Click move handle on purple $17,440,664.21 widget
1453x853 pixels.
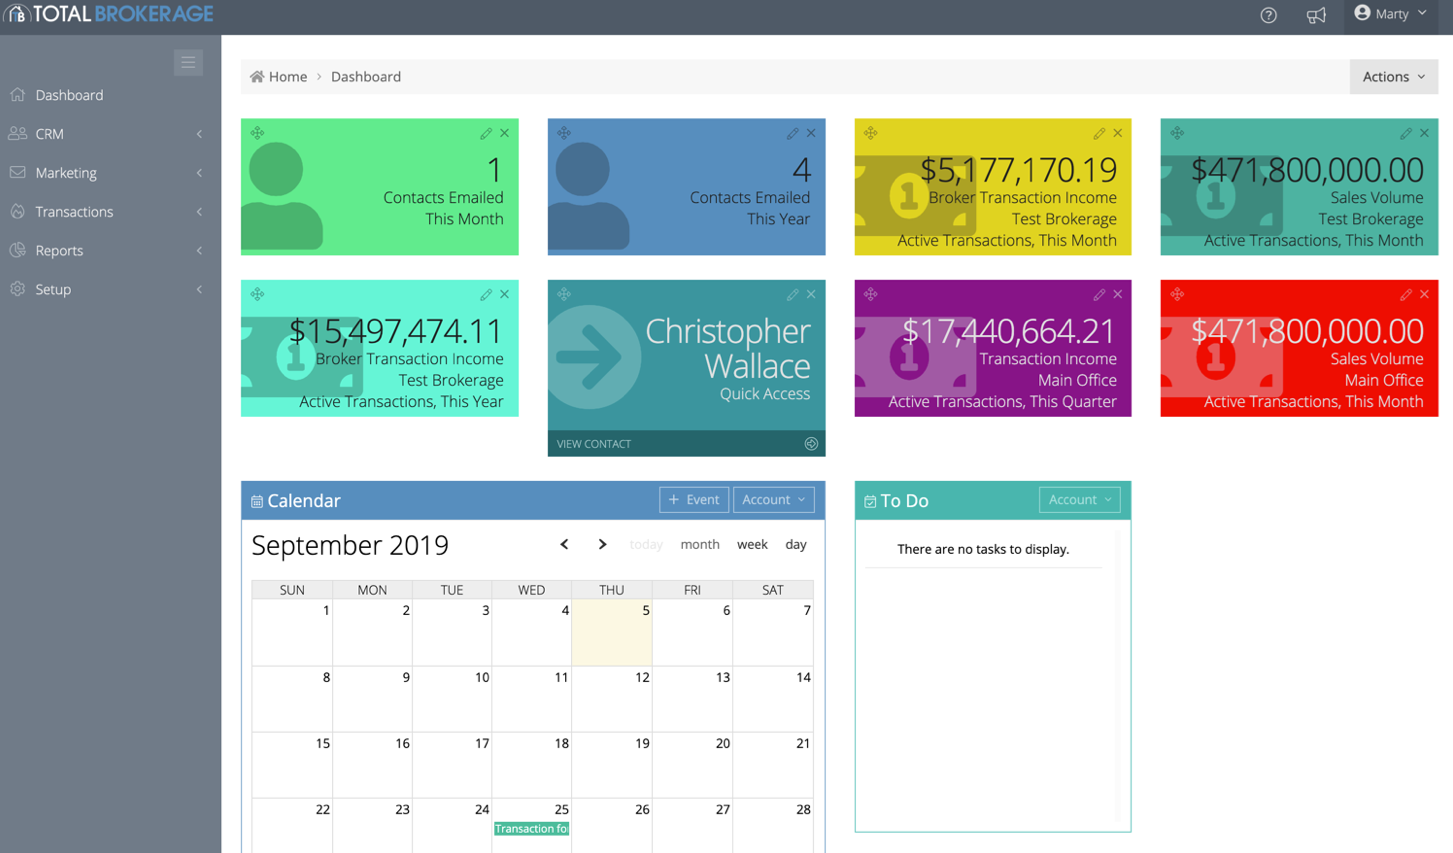click(x=871, y=294)
